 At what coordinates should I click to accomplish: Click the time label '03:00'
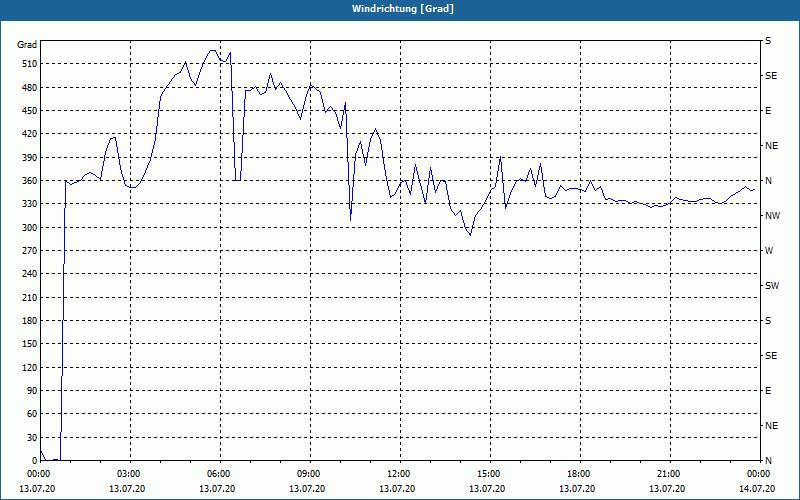pyautogui.click(x=128, y=474)
